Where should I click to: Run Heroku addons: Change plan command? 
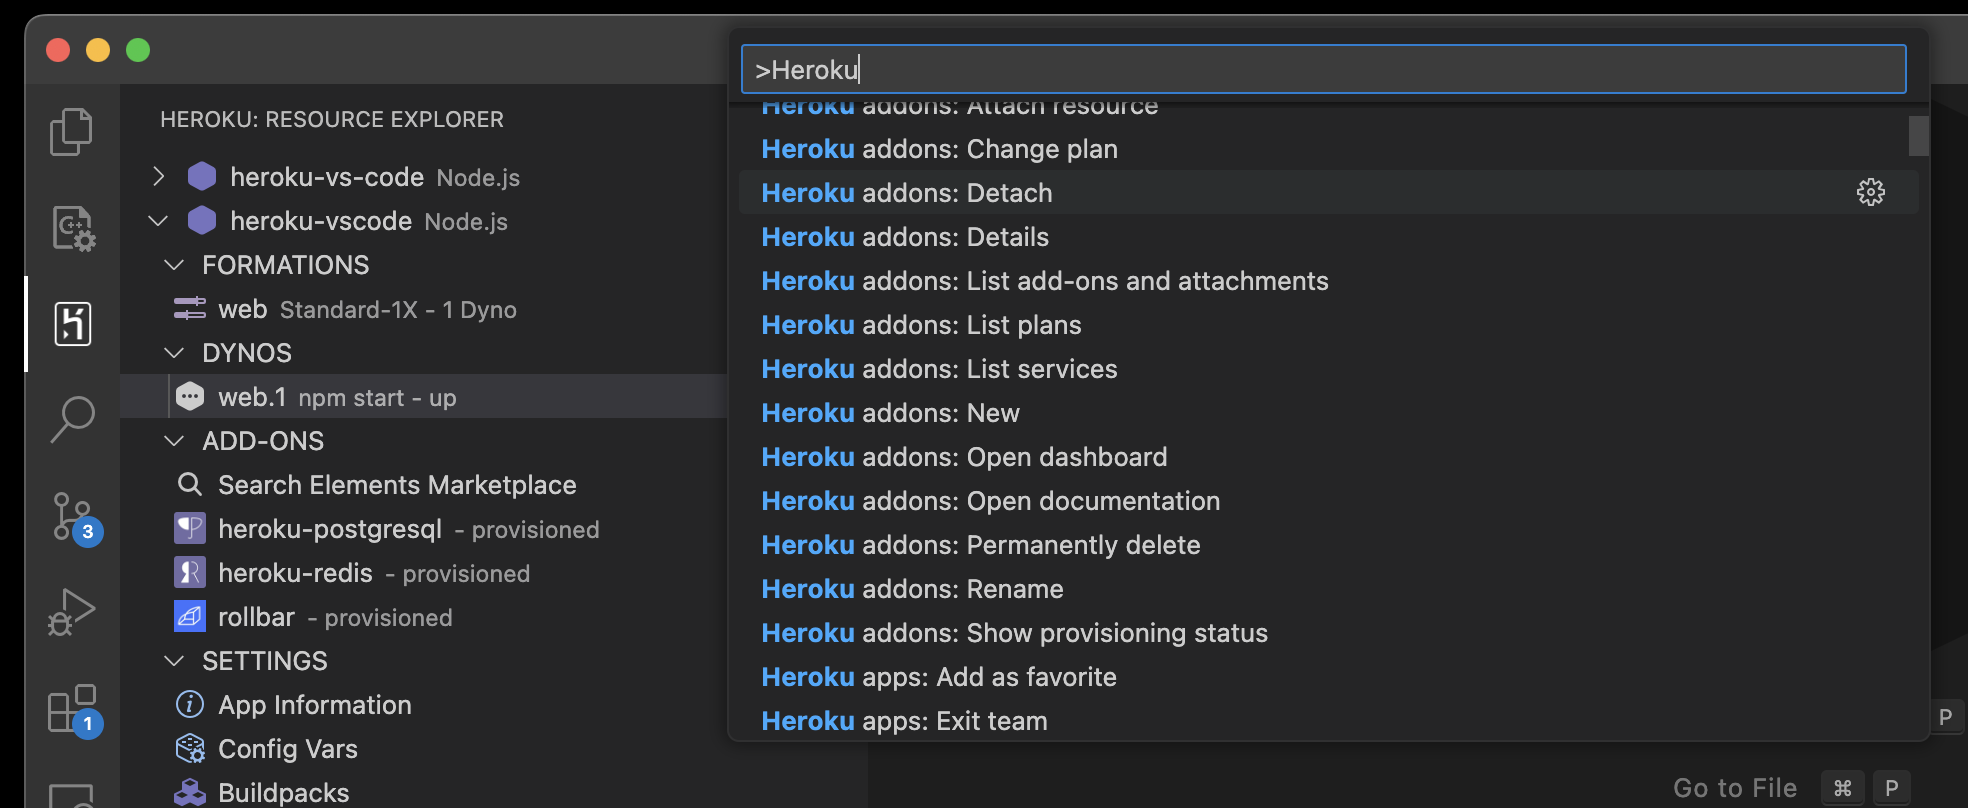coord(1328,149)
